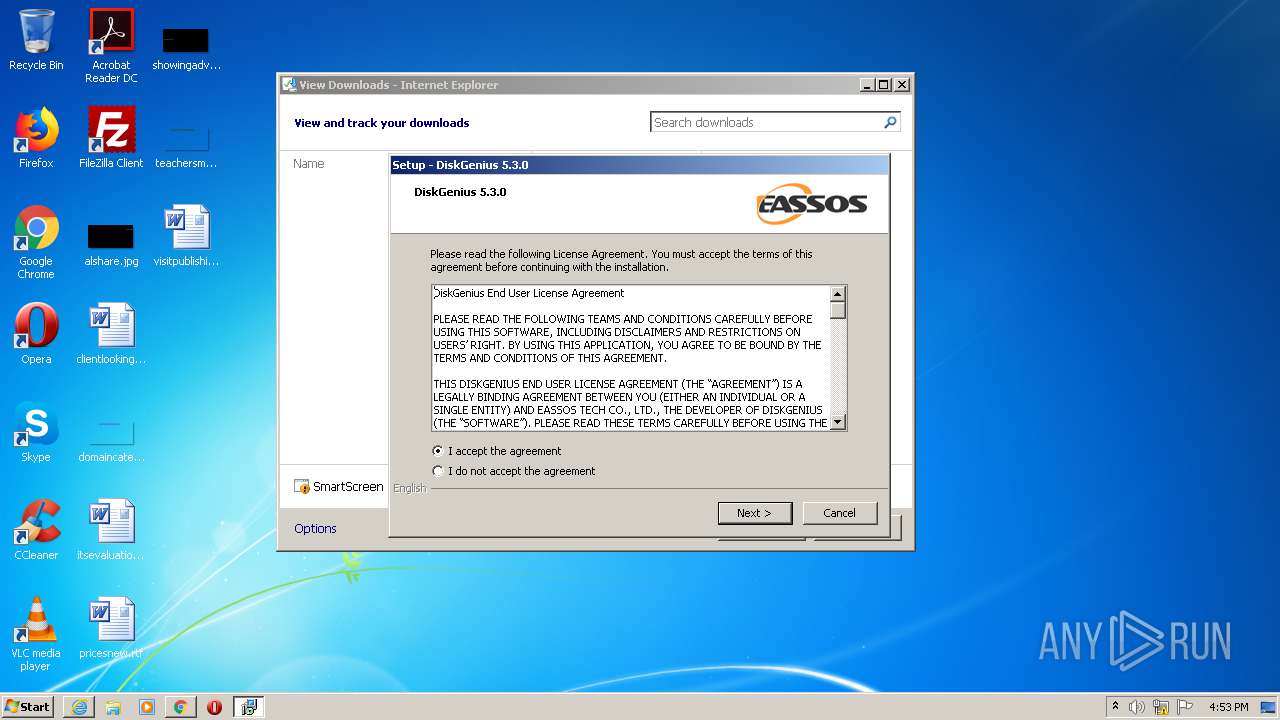This screenshot has width=1280, height=720.
Task: Click the Action Center flag icon
Action: 1185,707
